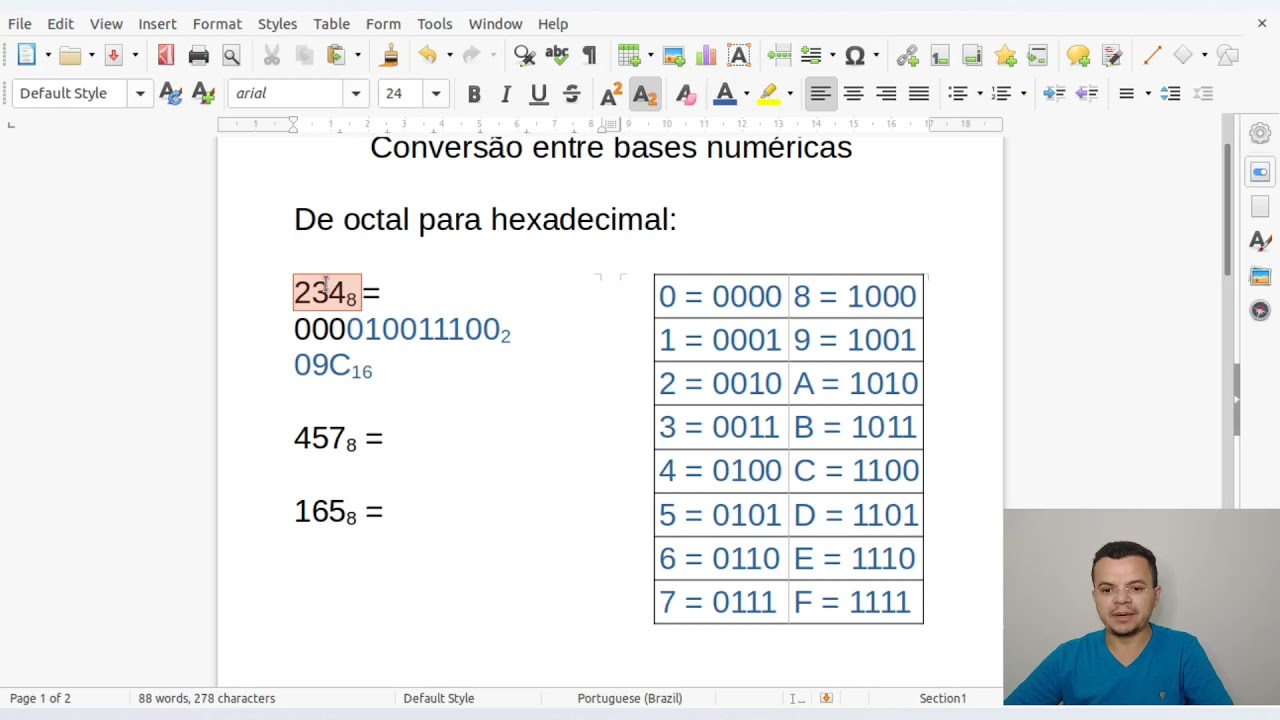Viewport: 1280px width, 720px height.
Task: Click the Open folder icon
Action: 70,55
